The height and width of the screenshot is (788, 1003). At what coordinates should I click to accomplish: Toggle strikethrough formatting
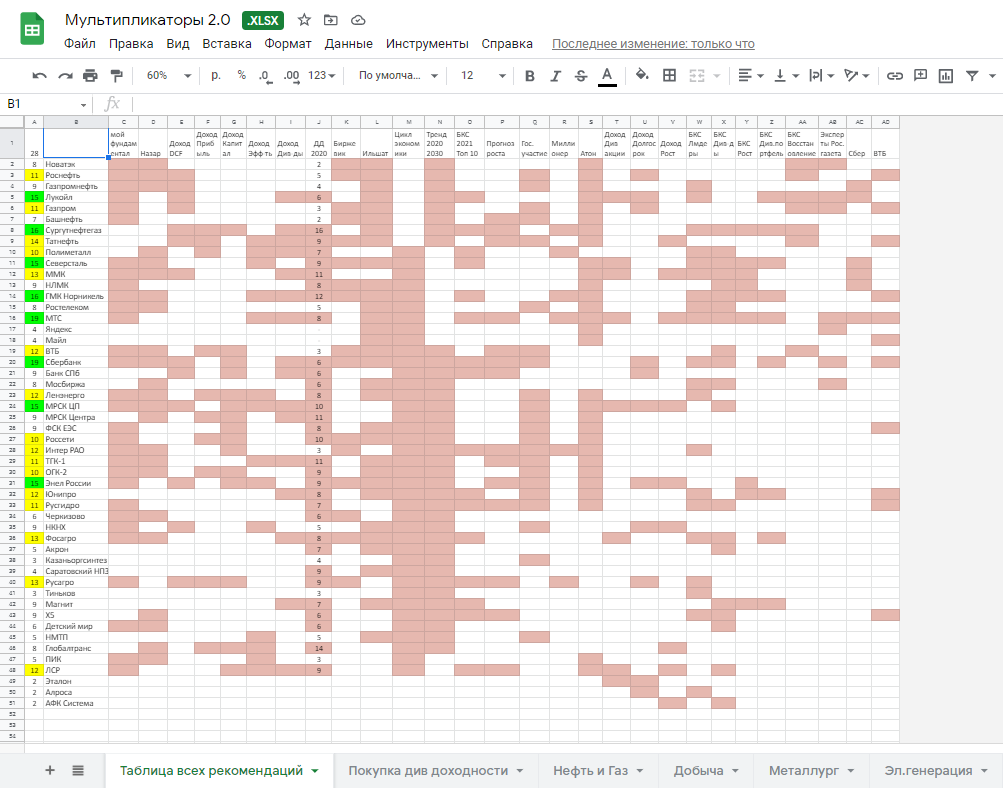click(x=581, y=75)
